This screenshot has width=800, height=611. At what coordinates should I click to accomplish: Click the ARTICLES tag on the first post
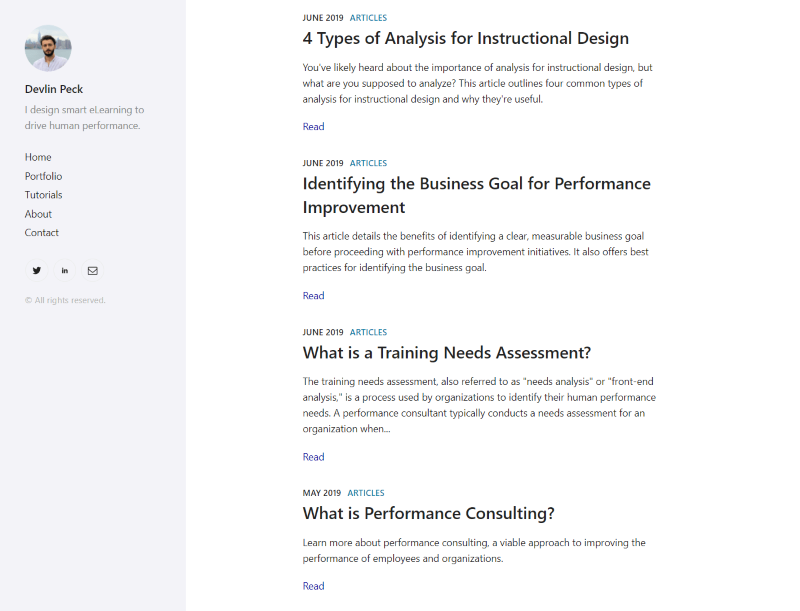tap(368, 17)
